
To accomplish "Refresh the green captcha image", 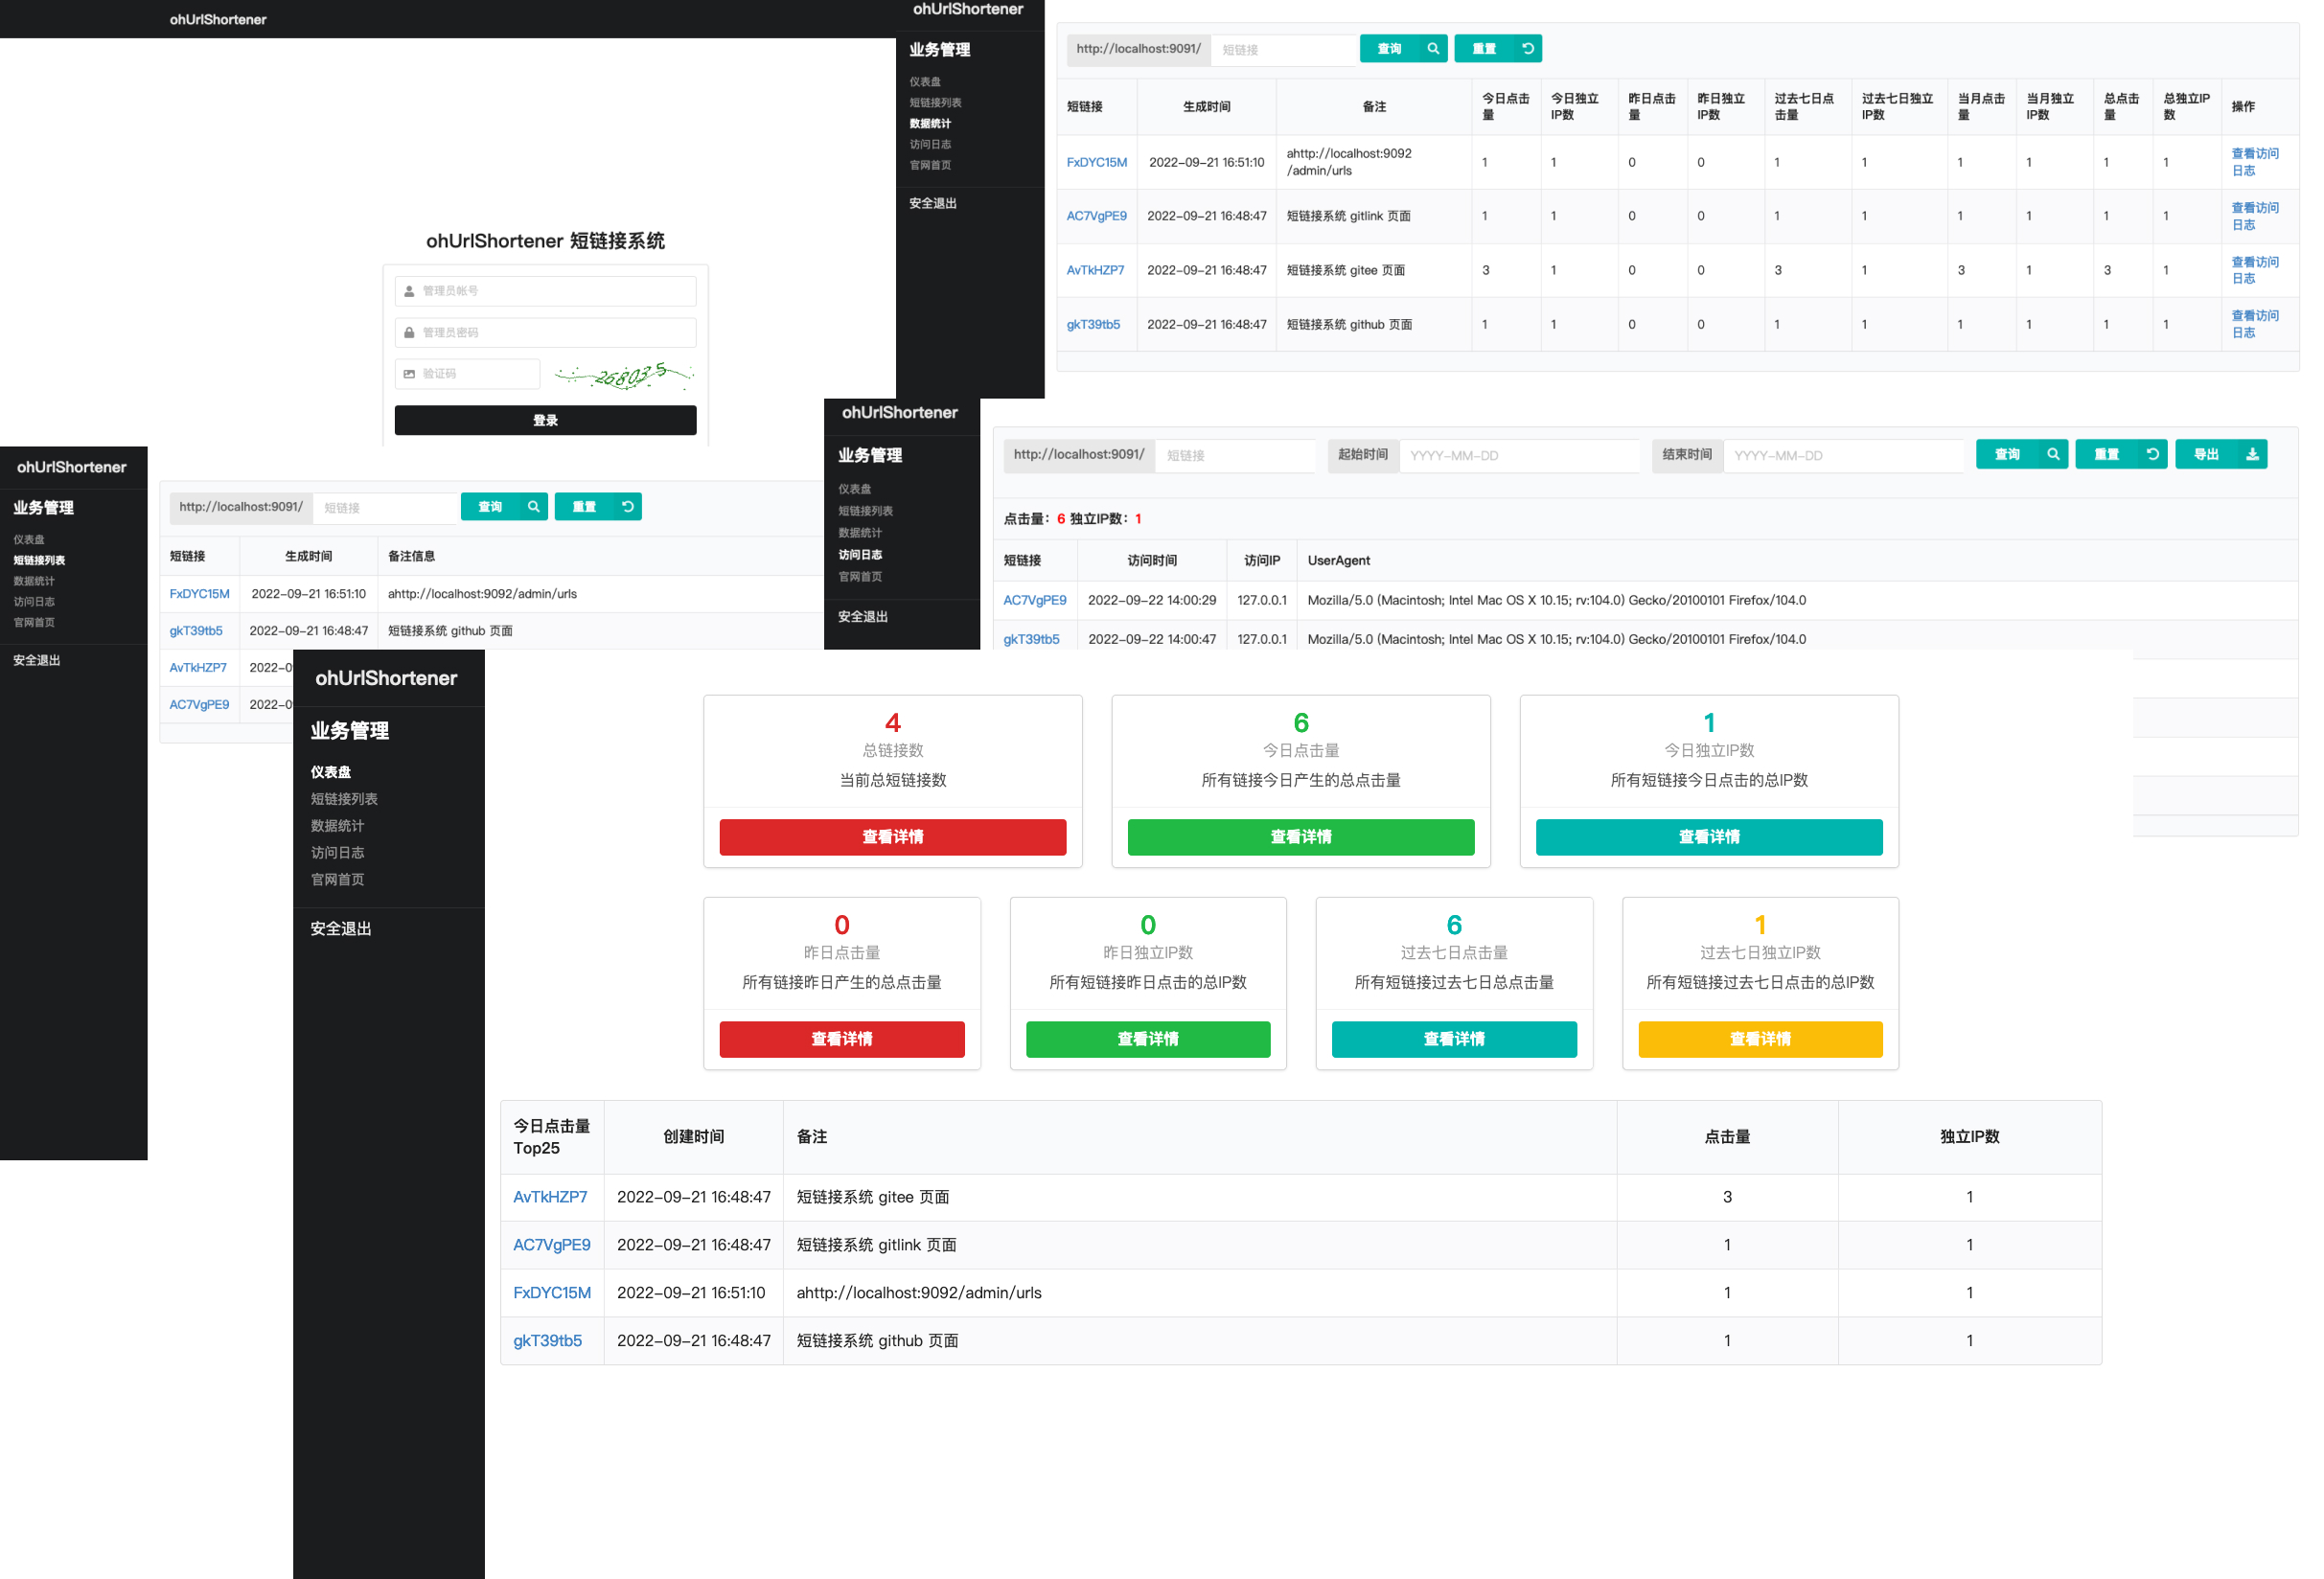I will tap(625, 376).
